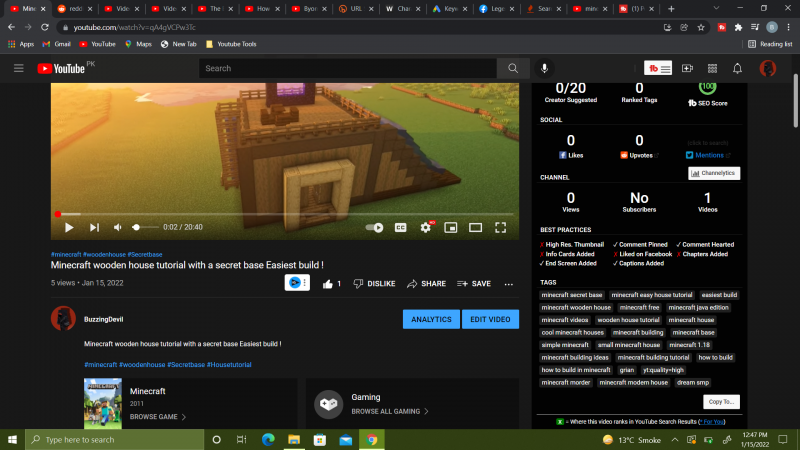Open the TubeBuddy menu in header
Screen dimensions: 800x450
pyautogui.click(x=658, y=68)
